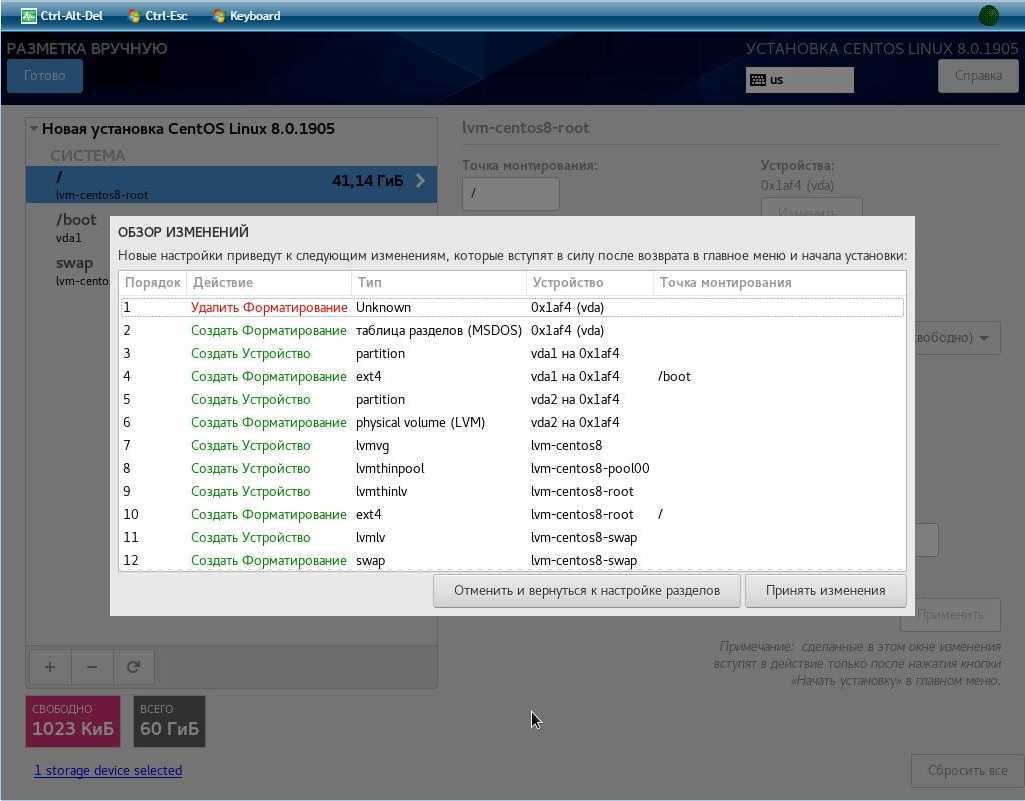This screenshot has height=801, width=1025.
Task: Open the on-screen Keyboard
Action: pyautogui.click(x=246, y=16)
